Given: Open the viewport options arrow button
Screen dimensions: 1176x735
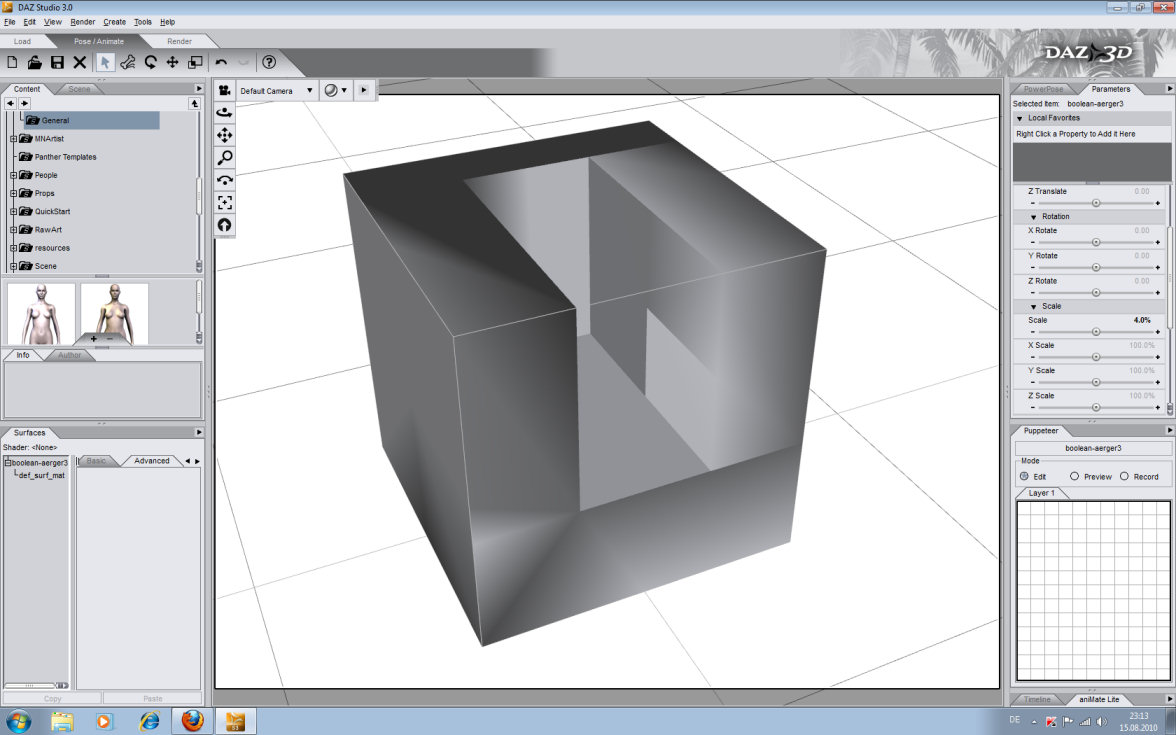Looking at the screenshot, I should (364, 90).
